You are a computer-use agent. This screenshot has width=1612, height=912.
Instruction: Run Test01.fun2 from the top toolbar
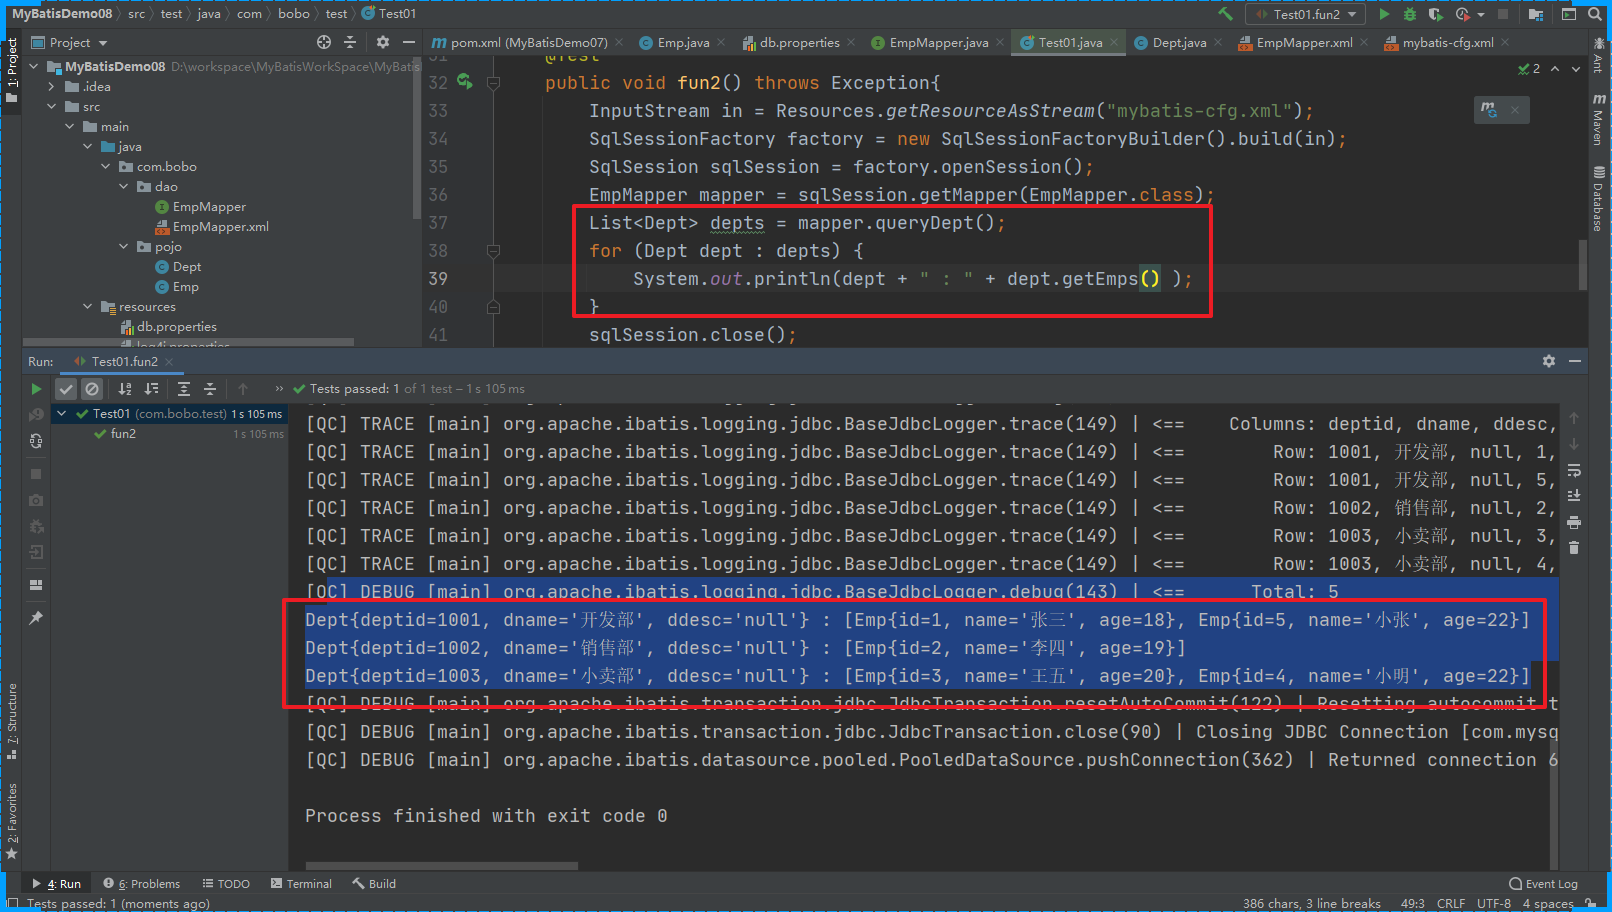[1384, 14]
